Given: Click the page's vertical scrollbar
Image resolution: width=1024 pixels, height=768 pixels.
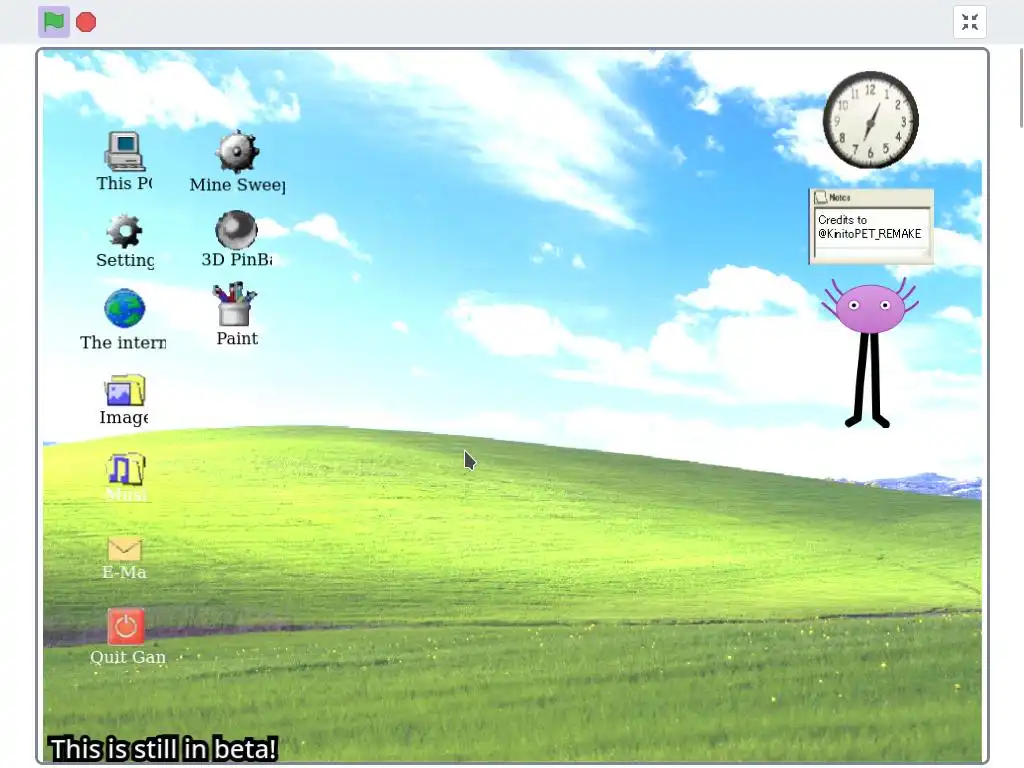Looking at the screenshot, I should (x=1021, y=88).
